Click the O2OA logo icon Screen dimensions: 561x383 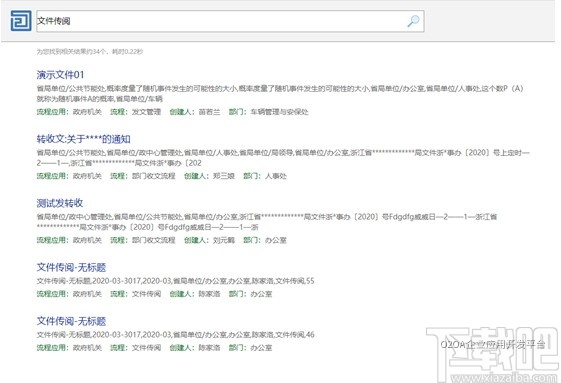[x=21, y=21]
